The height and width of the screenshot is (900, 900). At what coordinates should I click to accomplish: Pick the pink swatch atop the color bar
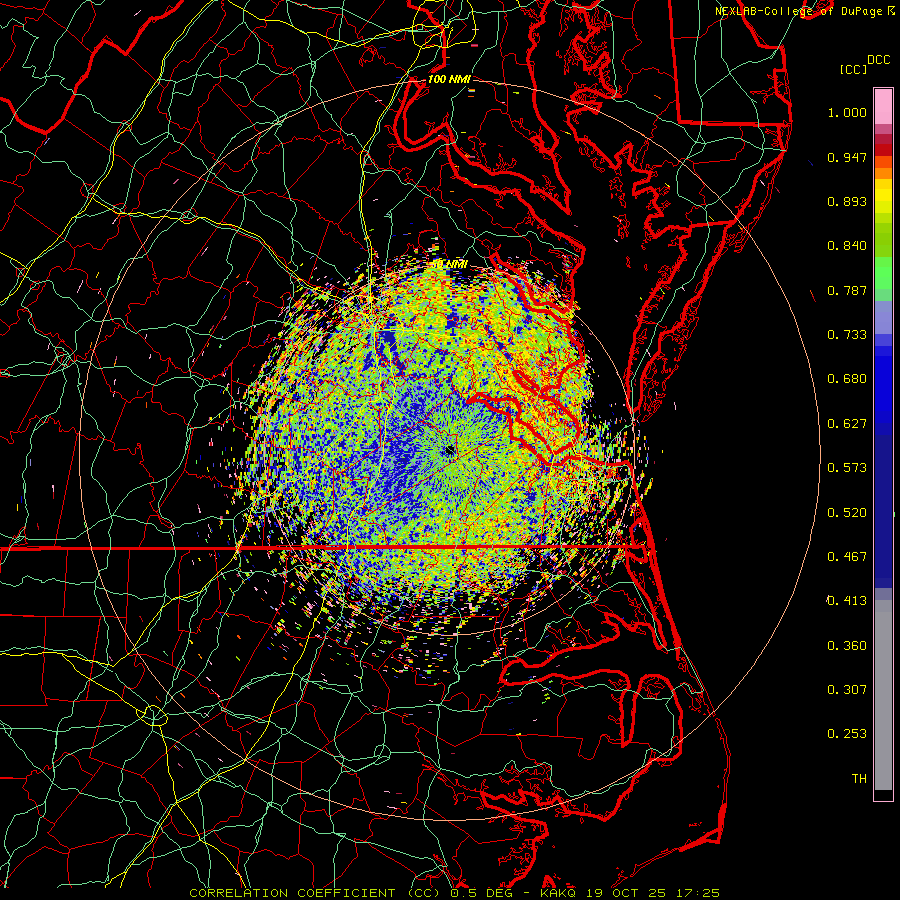[x=883, y=106]
